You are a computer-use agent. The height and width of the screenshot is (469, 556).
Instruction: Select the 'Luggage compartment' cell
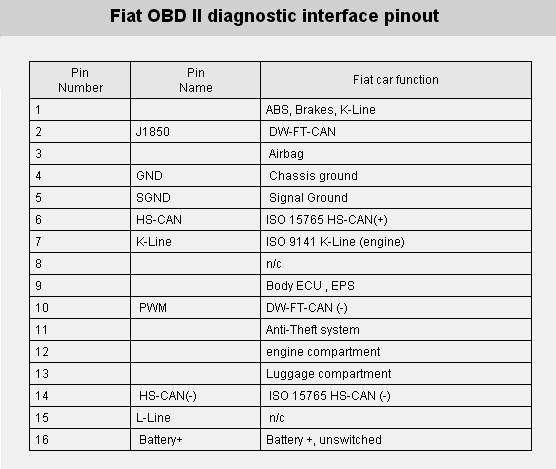coord(396,374)
